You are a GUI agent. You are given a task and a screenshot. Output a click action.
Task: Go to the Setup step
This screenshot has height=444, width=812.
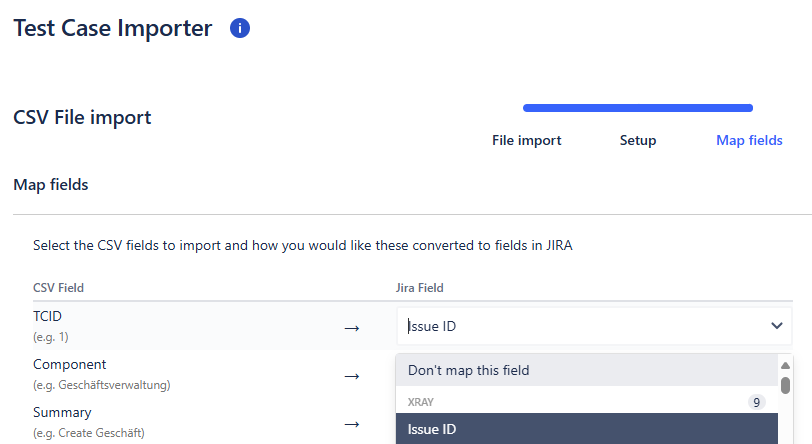637,140
